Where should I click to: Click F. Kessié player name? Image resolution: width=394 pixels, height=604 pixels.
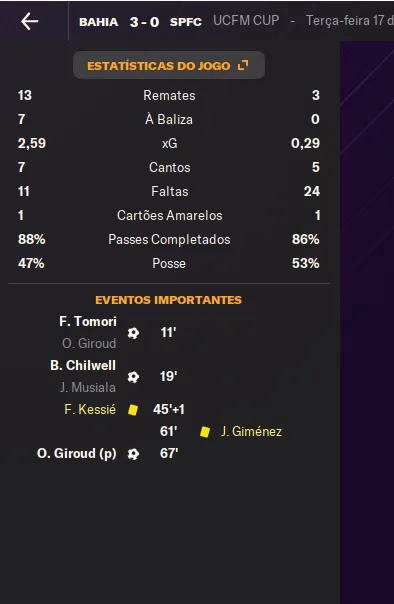pos(90,409)
